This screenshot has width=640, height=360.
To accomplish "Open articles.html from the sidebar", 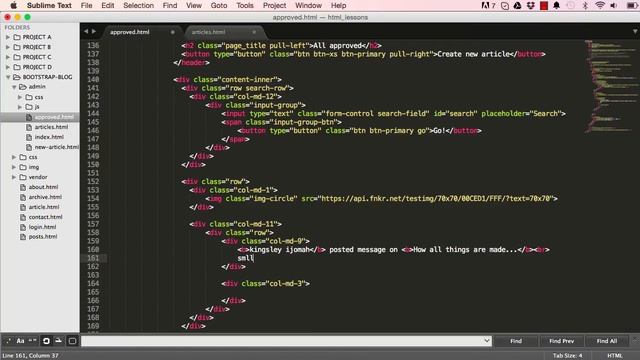I will (x=51, y=127).
